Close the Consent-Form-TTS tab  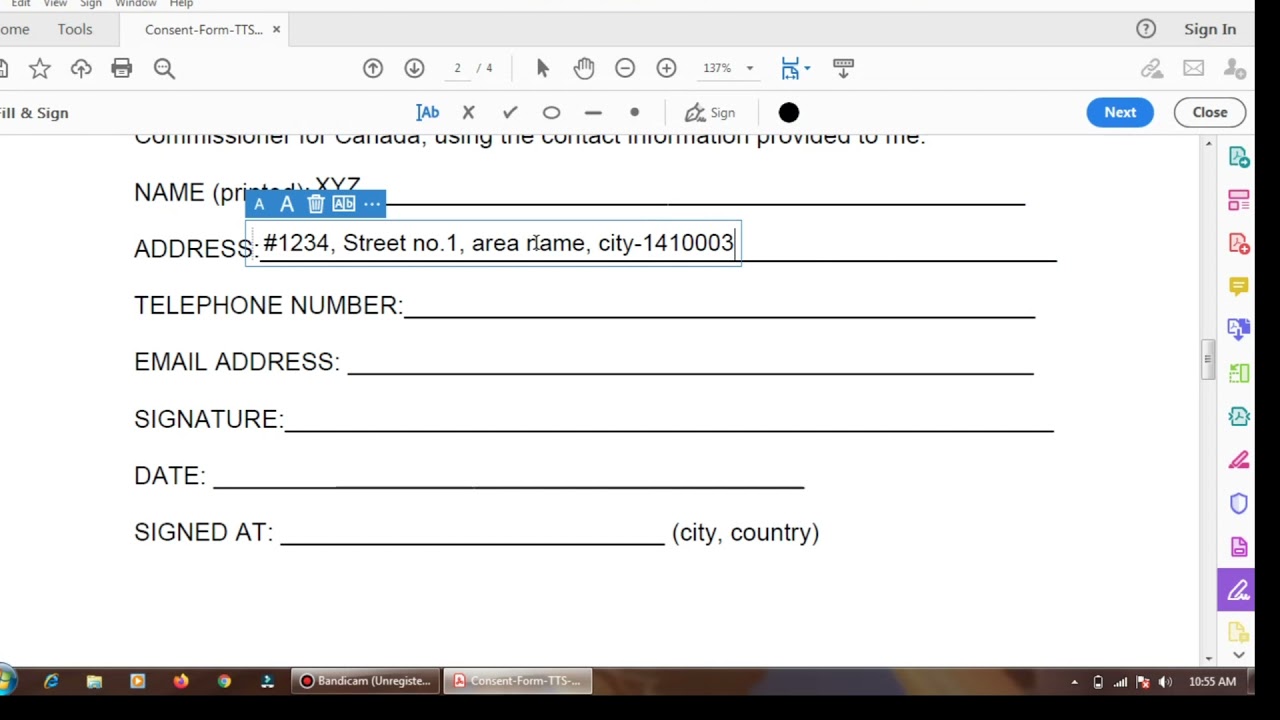(276, 29)
